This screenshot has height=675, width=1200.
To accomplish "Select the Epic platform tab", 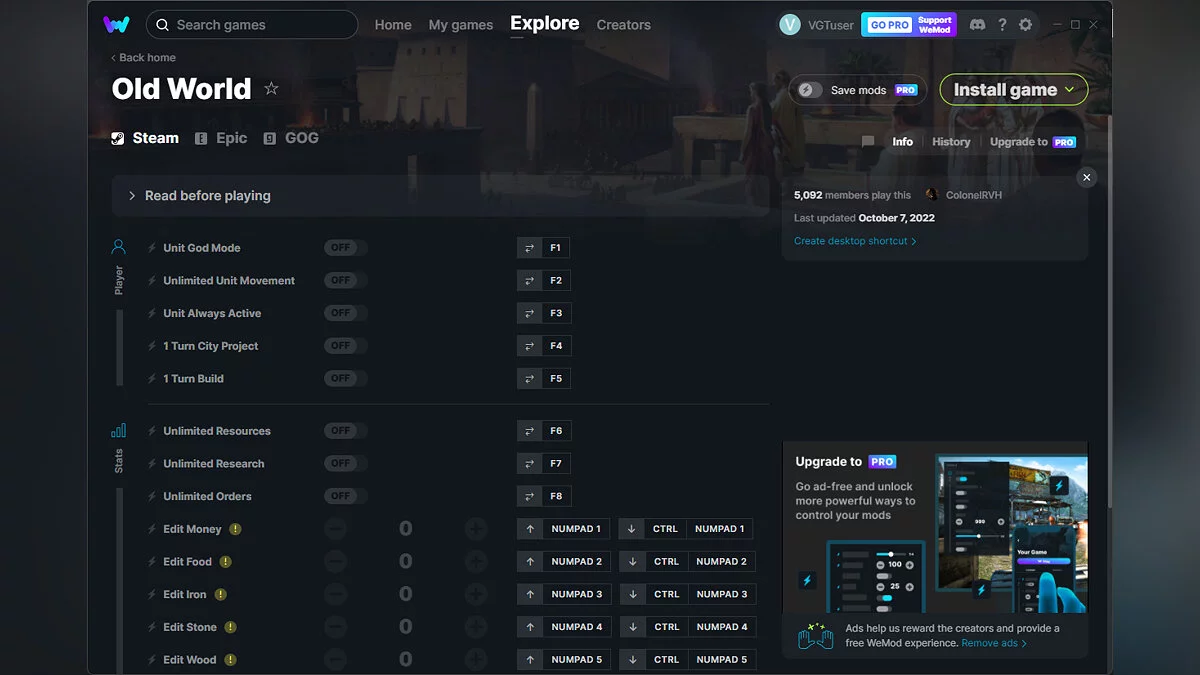I will click(x=221, y=138).
